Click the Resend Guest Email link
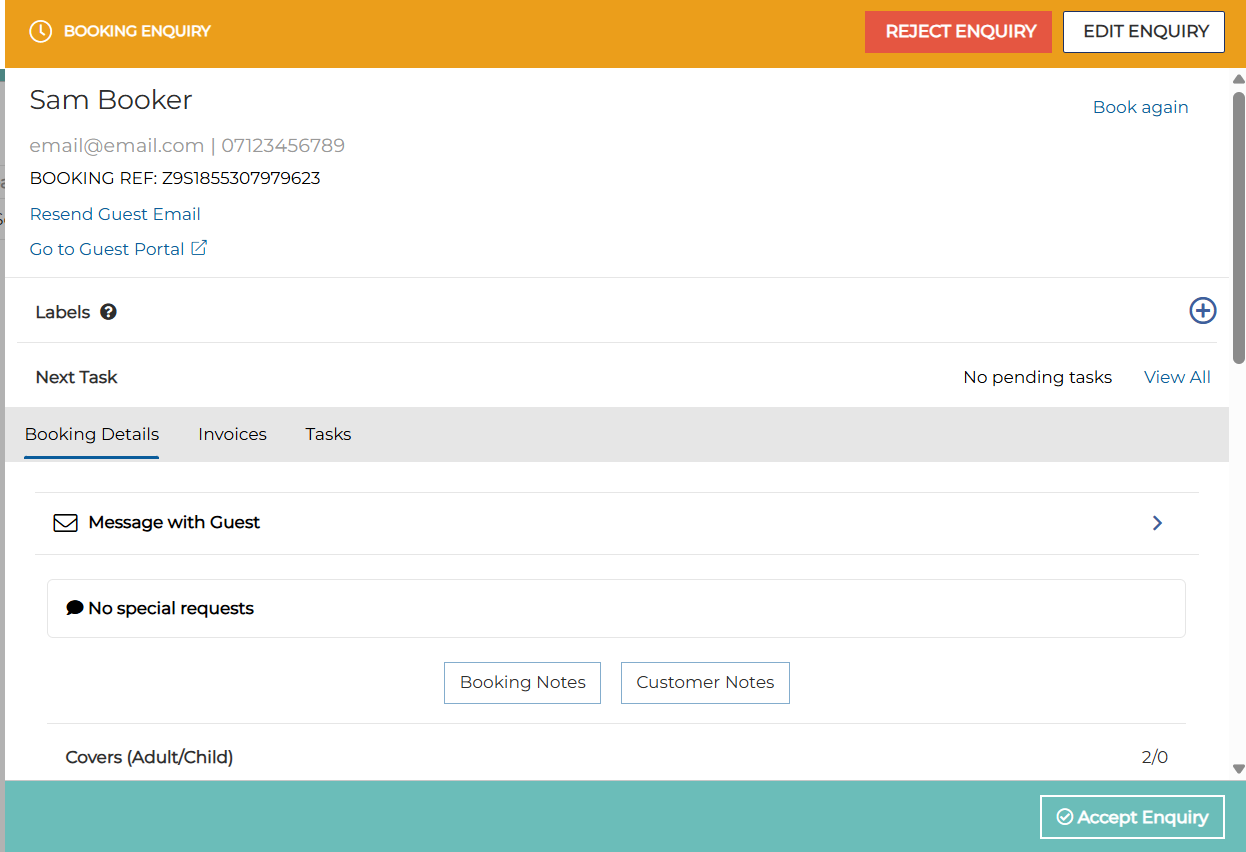This screenshot has width=1246, height=852. pyautogui.click(x=115, y=214)
